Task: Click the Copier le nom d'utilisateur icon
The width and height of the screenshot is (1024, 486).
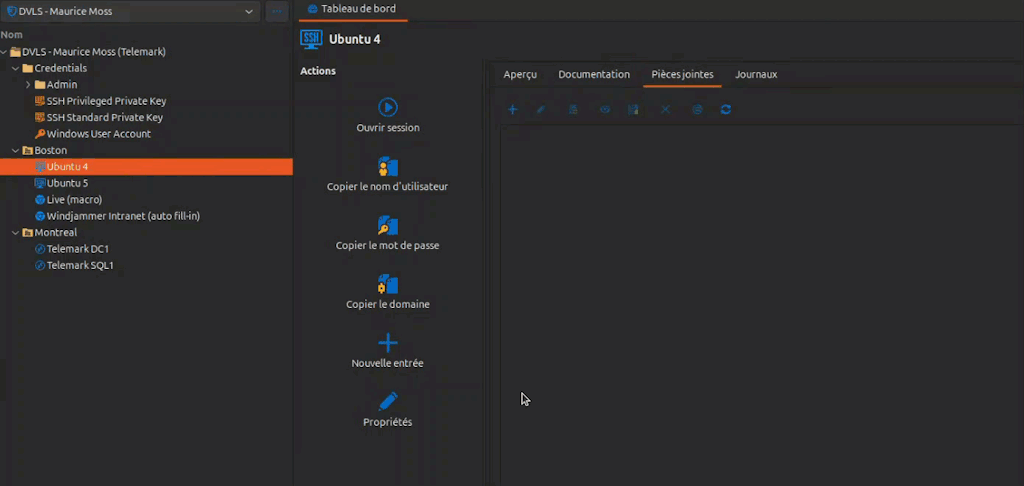Action: [388, 167]
